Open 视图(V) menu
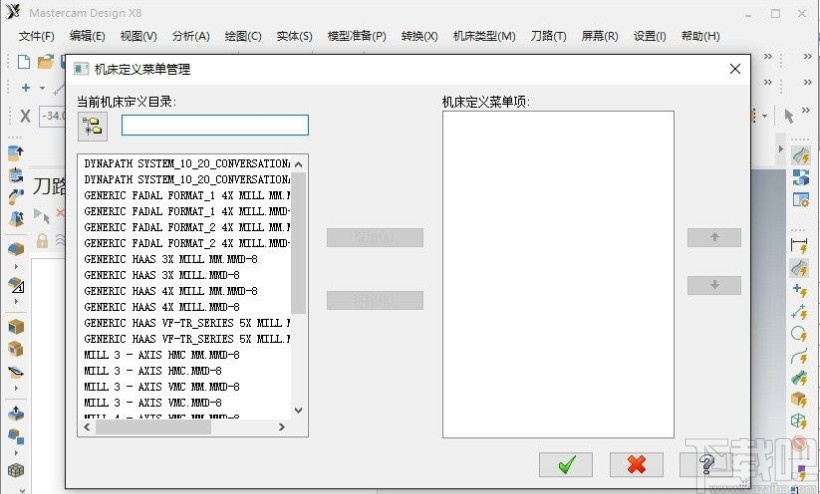Viewport: 820px width, 494px height. 139,36
